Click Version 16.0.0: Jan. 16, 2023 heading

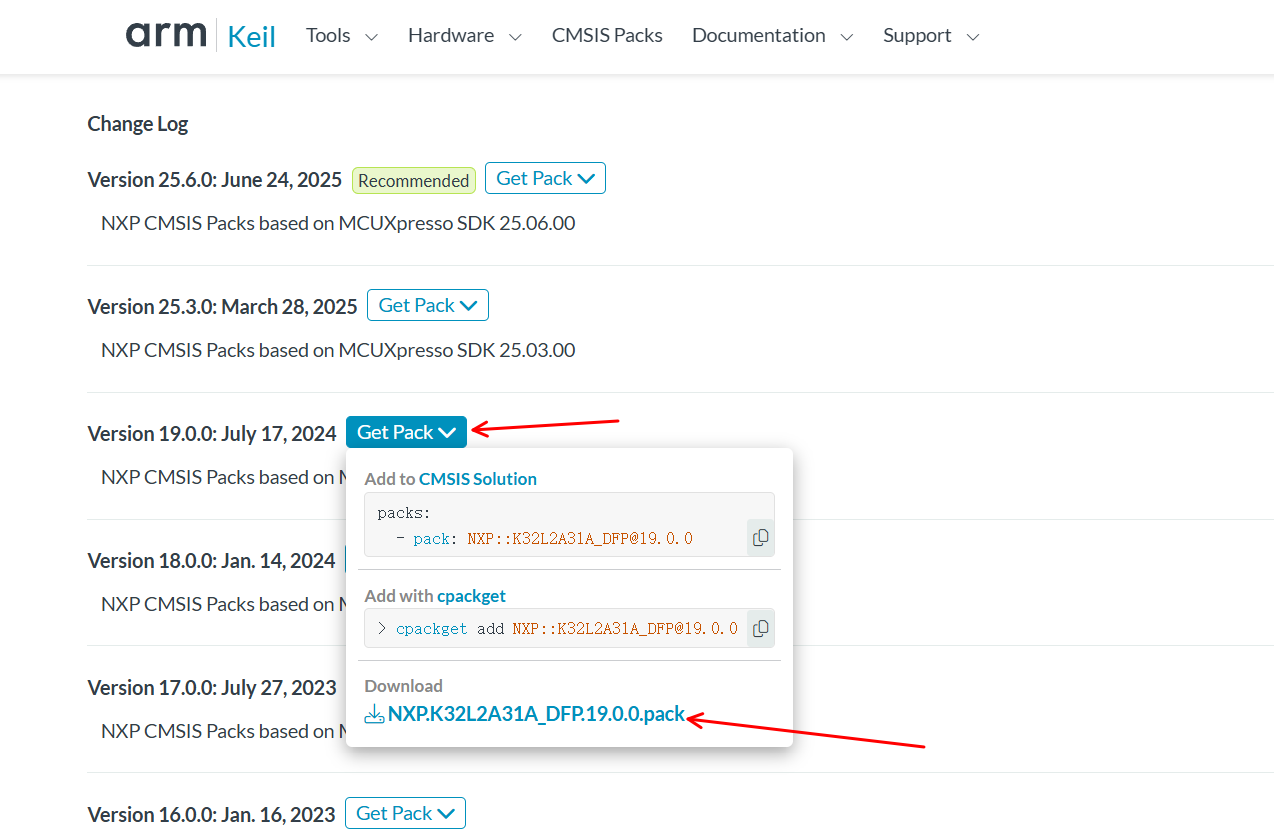211,815
